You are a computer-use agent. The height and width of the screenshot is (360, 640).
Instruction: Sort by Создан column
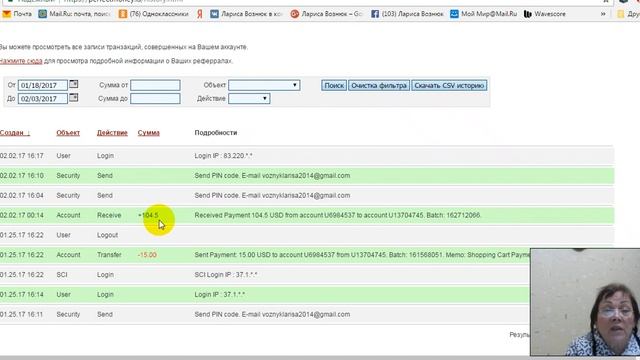[x=15, y=133]
